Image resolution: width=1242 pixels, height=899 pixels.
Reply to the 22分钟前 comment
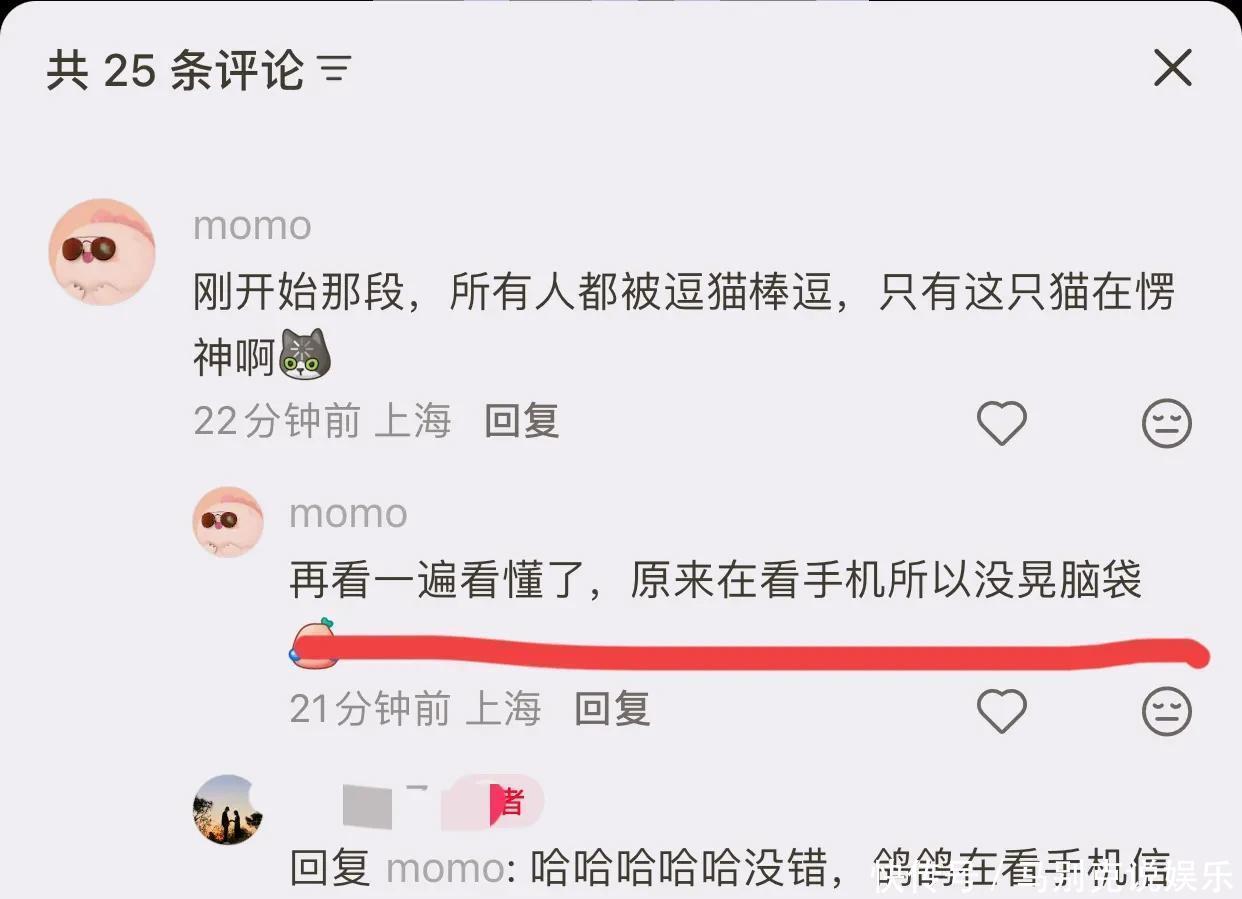[x=521, y=421]
